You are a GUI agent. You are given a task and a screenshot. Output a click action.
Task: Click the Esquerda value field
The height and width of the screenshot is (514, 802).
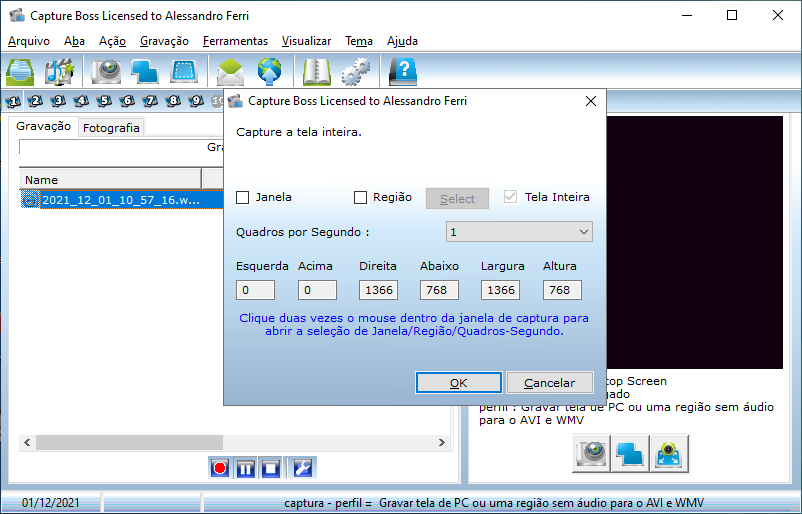[x=255, y=290]
